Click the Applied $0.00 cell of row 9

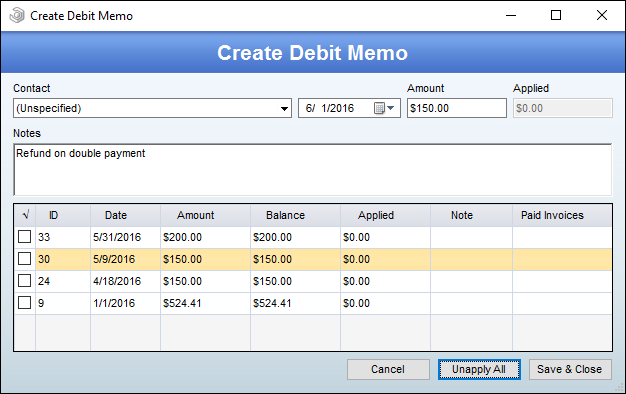click(386, 303)
